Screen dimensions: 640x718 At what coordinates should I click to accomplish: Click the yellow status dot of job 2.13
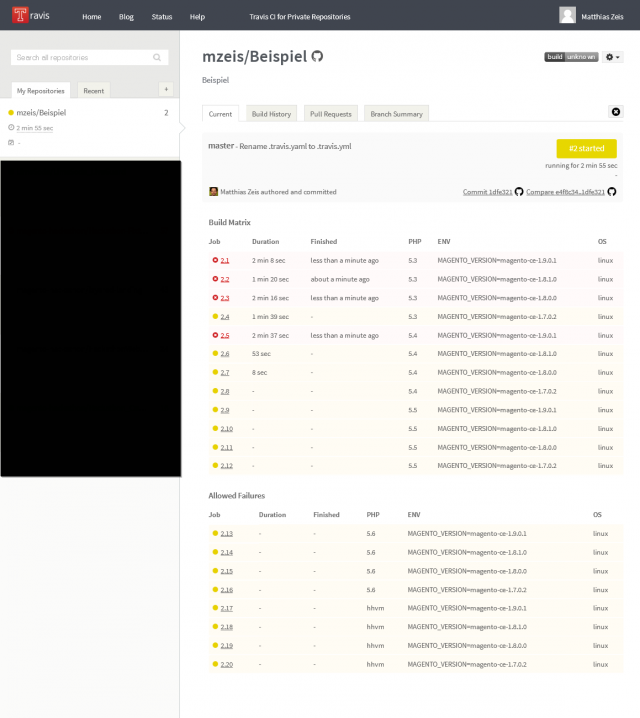pos(215,533)
